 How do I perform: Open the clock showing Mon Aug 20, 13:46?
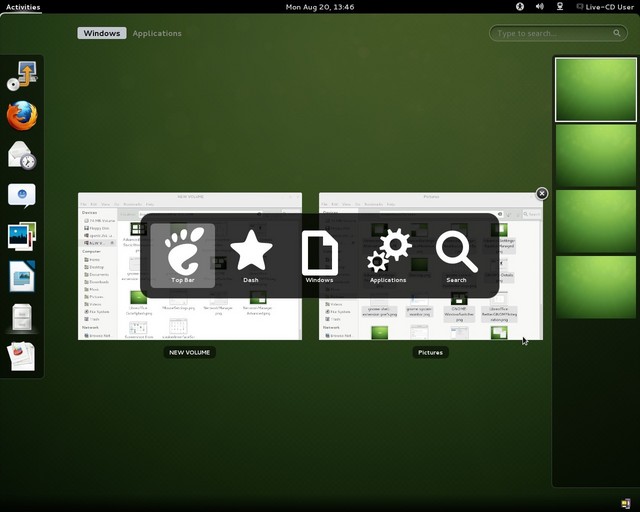(320, 7)
